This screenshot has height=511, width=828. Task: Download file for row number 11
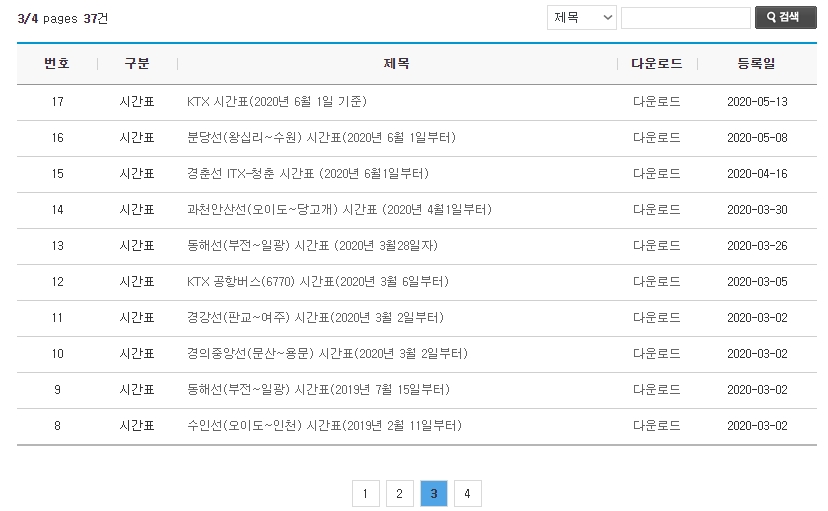pos(656,317)
